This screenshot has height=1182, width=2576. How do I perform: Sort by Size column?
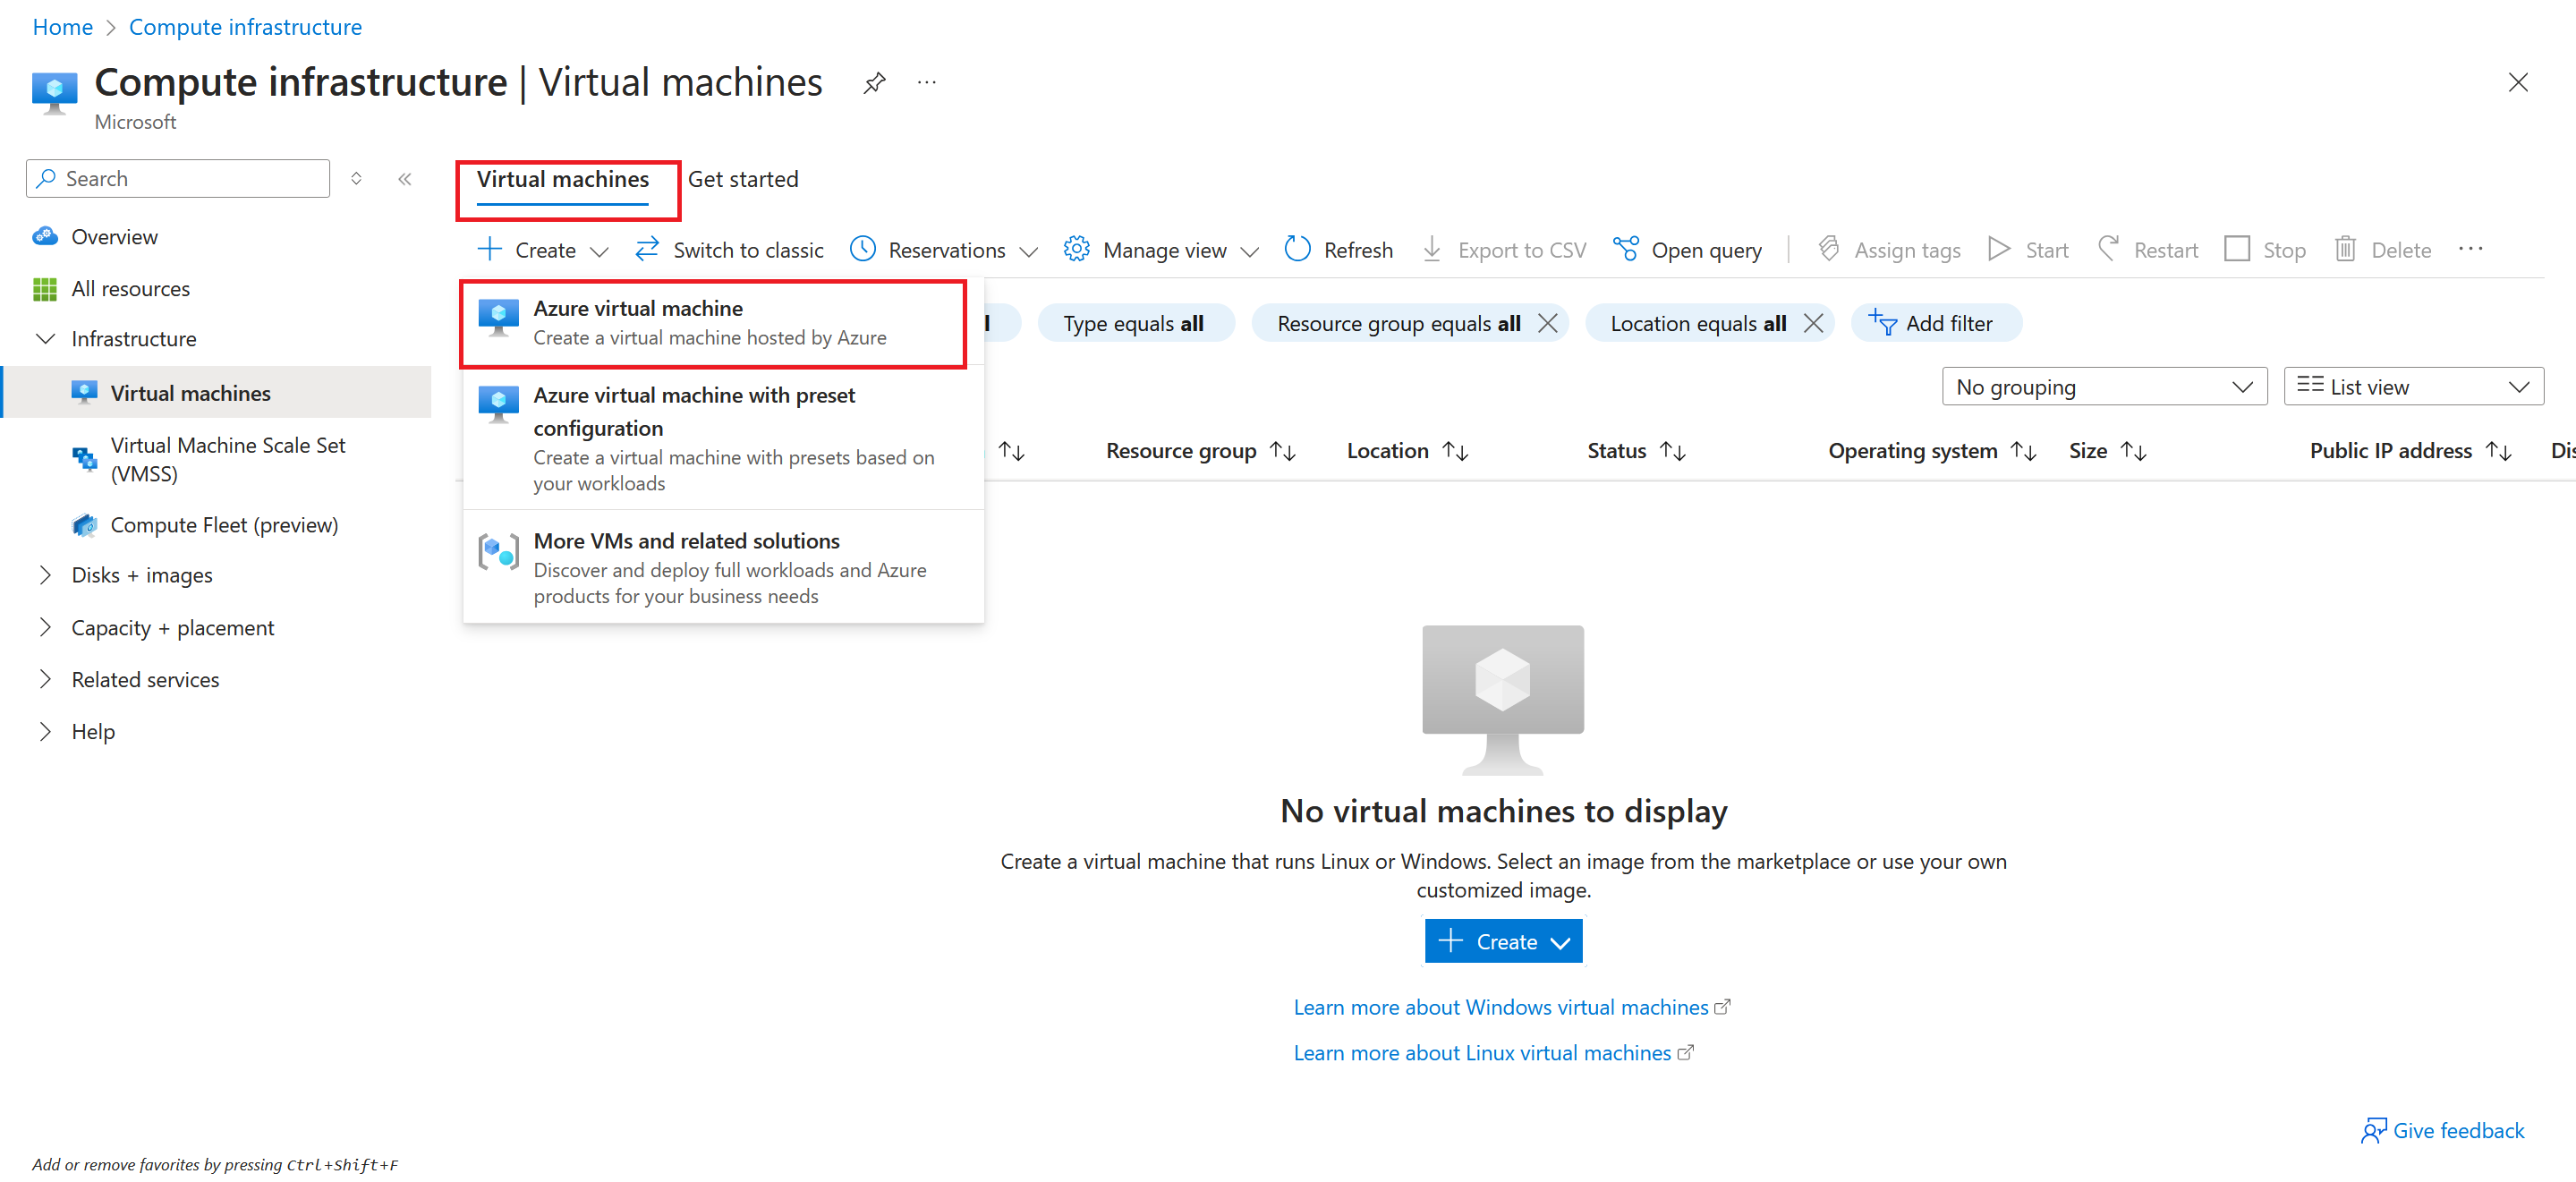2107,452
